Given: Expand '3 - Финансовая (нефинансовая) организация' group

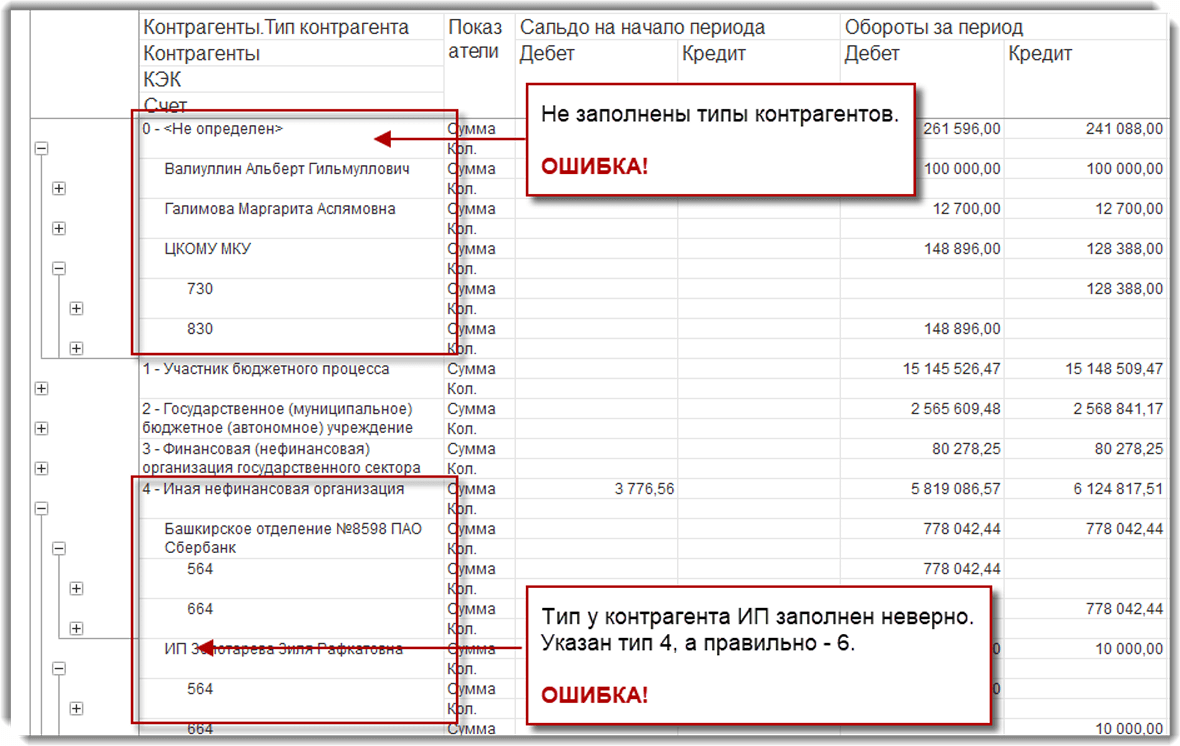Looking at the screenshot, I should coord(42,468).
